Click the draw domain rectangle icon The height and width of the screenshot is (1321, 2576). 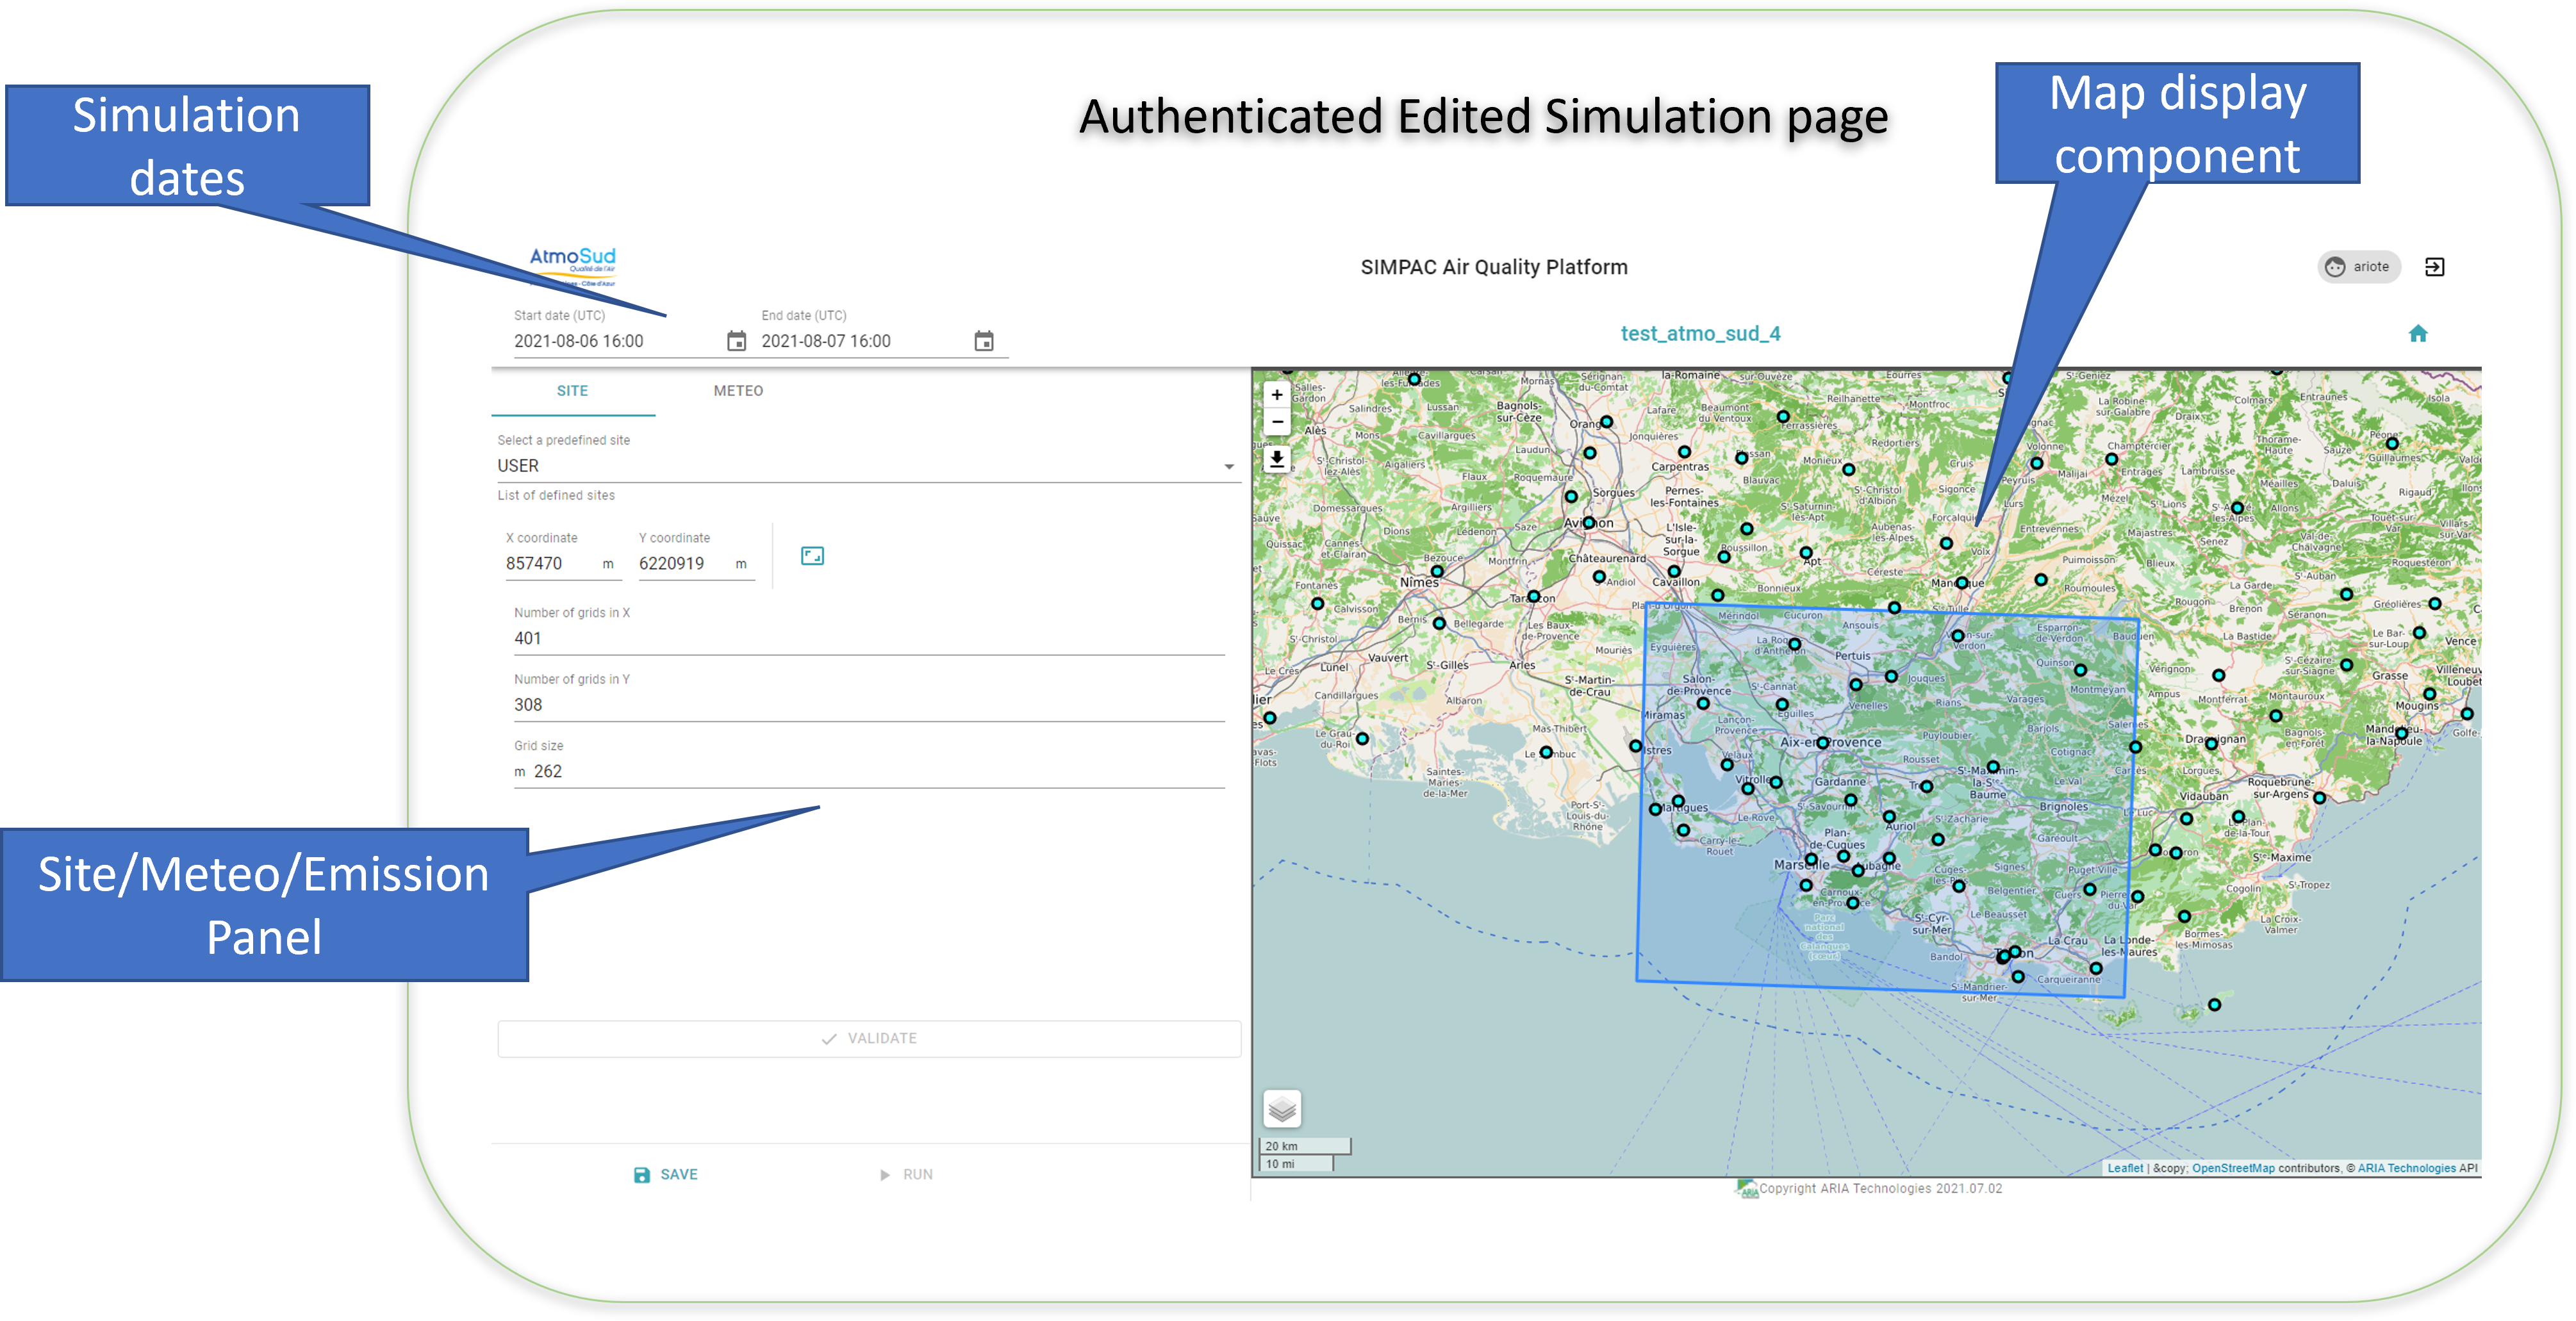[812, 556]
